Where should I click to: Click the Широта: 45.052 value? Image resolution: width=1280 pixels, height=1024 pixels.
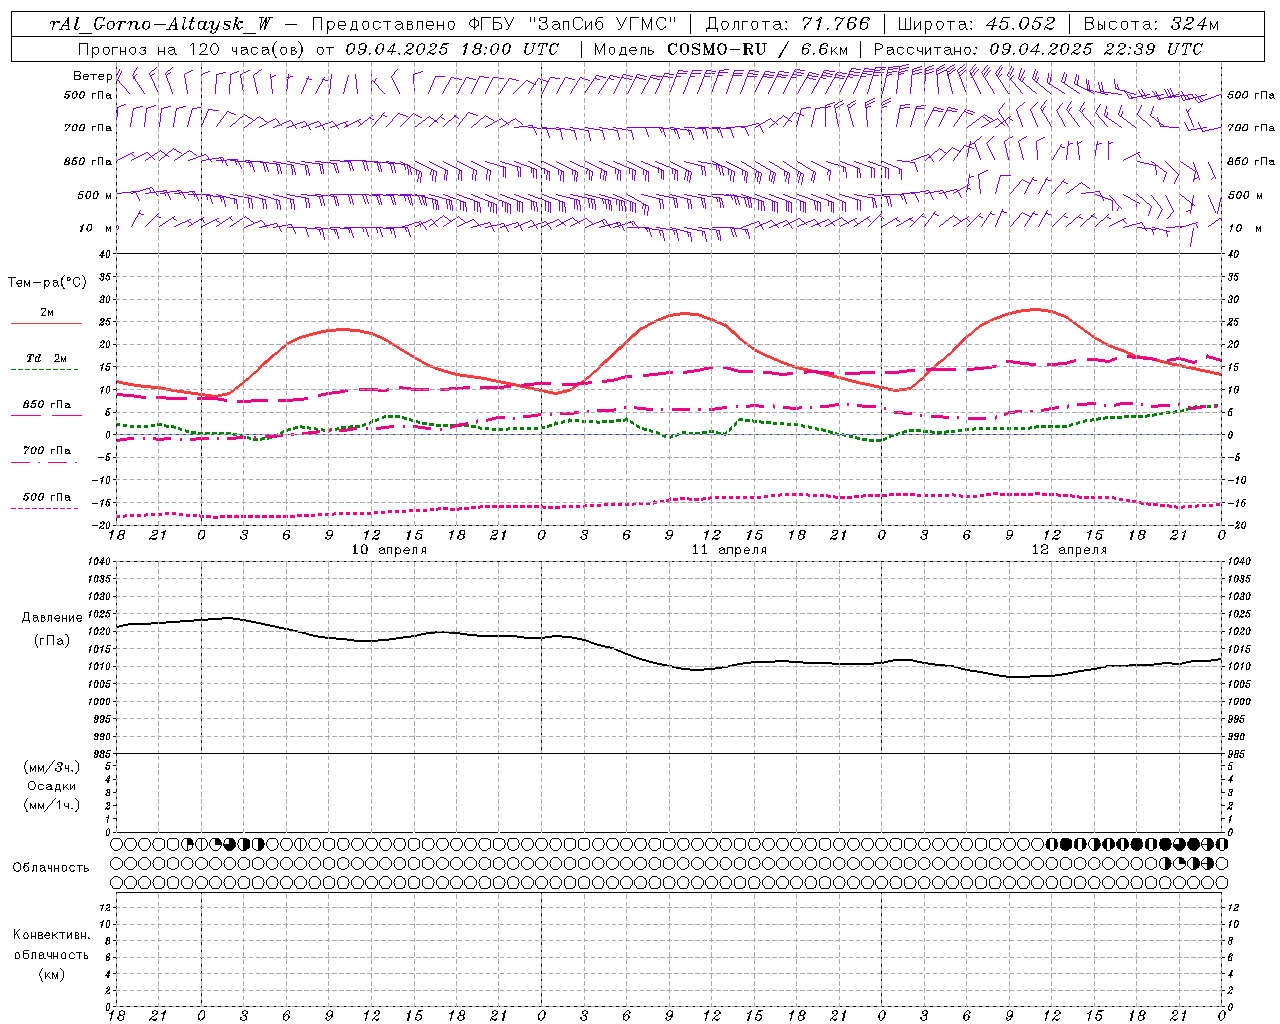tap(976, 24)
